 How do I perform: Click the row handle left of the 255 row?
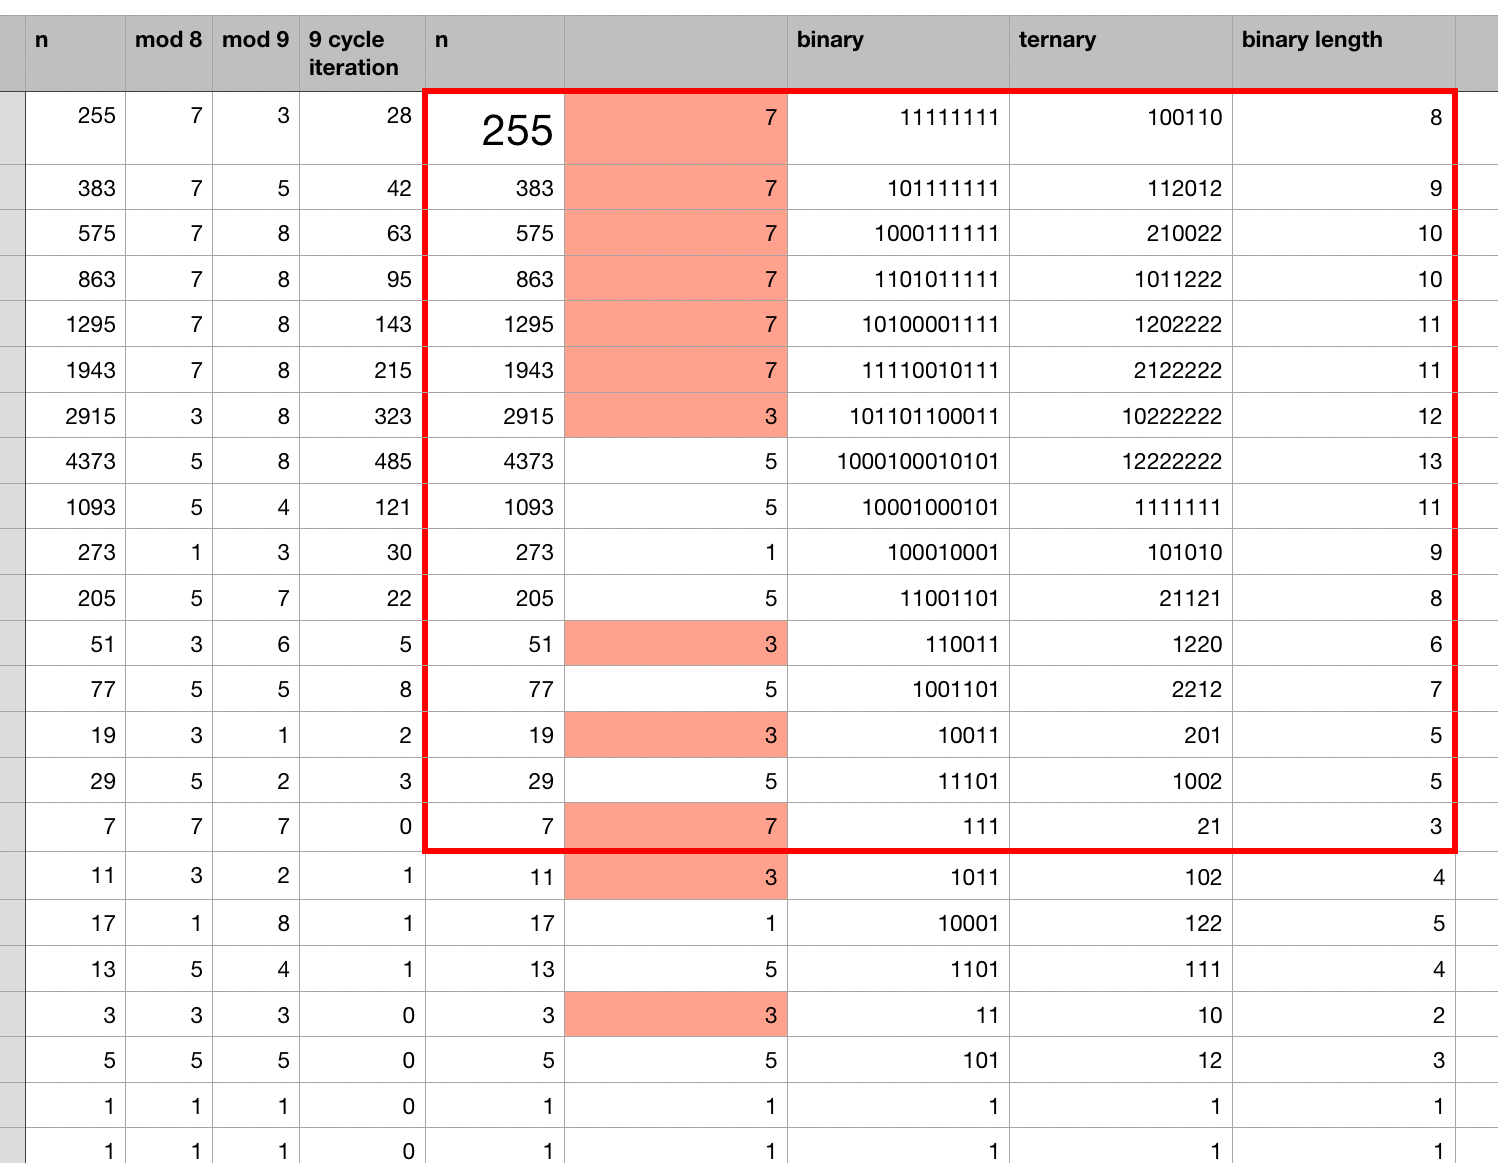pyautogui.click(x=11, y=128)
